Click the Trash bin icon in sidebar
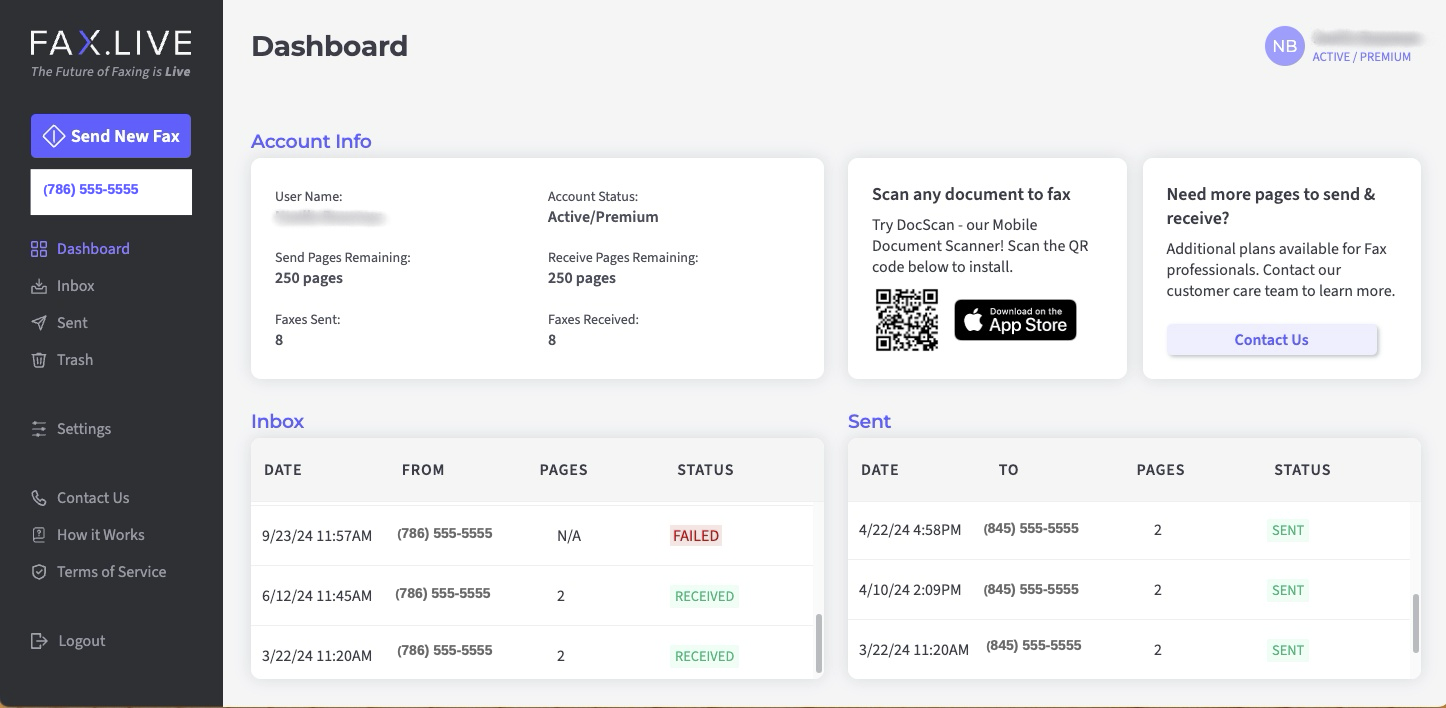The image size is (1446, 708). (39, 360)
